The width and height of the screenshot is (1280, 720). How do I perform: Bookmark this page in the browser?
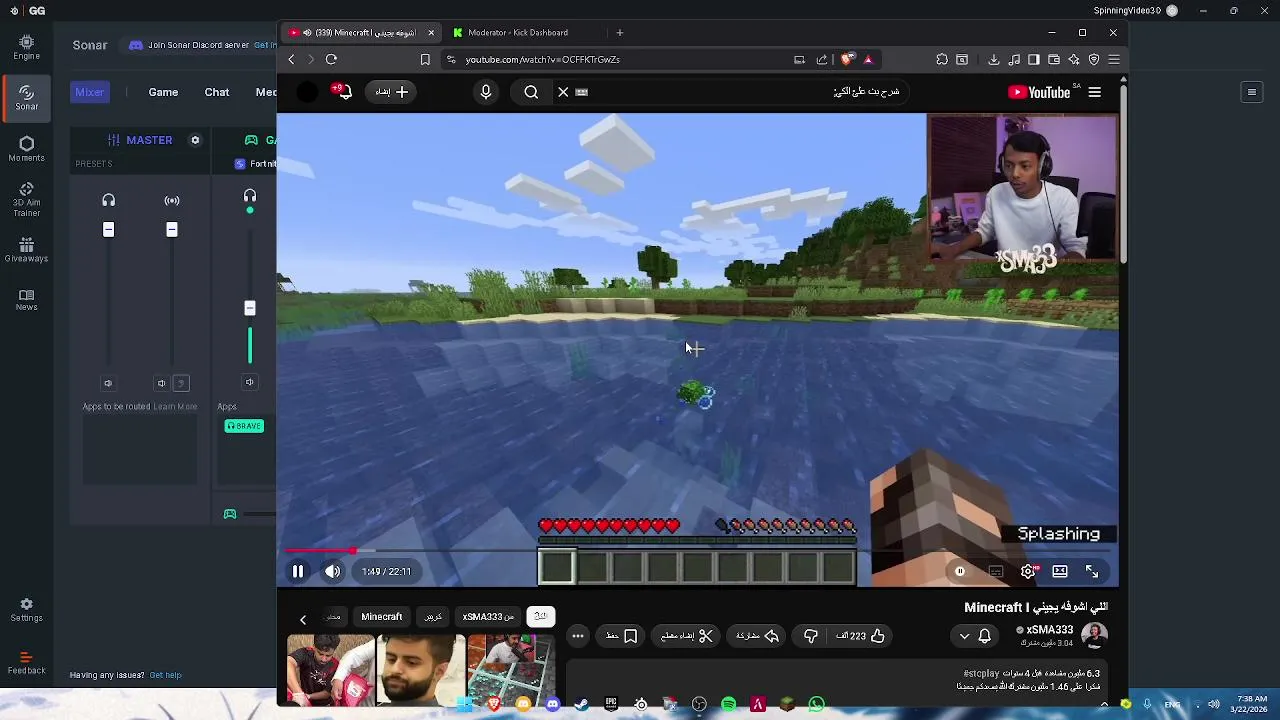425,60
